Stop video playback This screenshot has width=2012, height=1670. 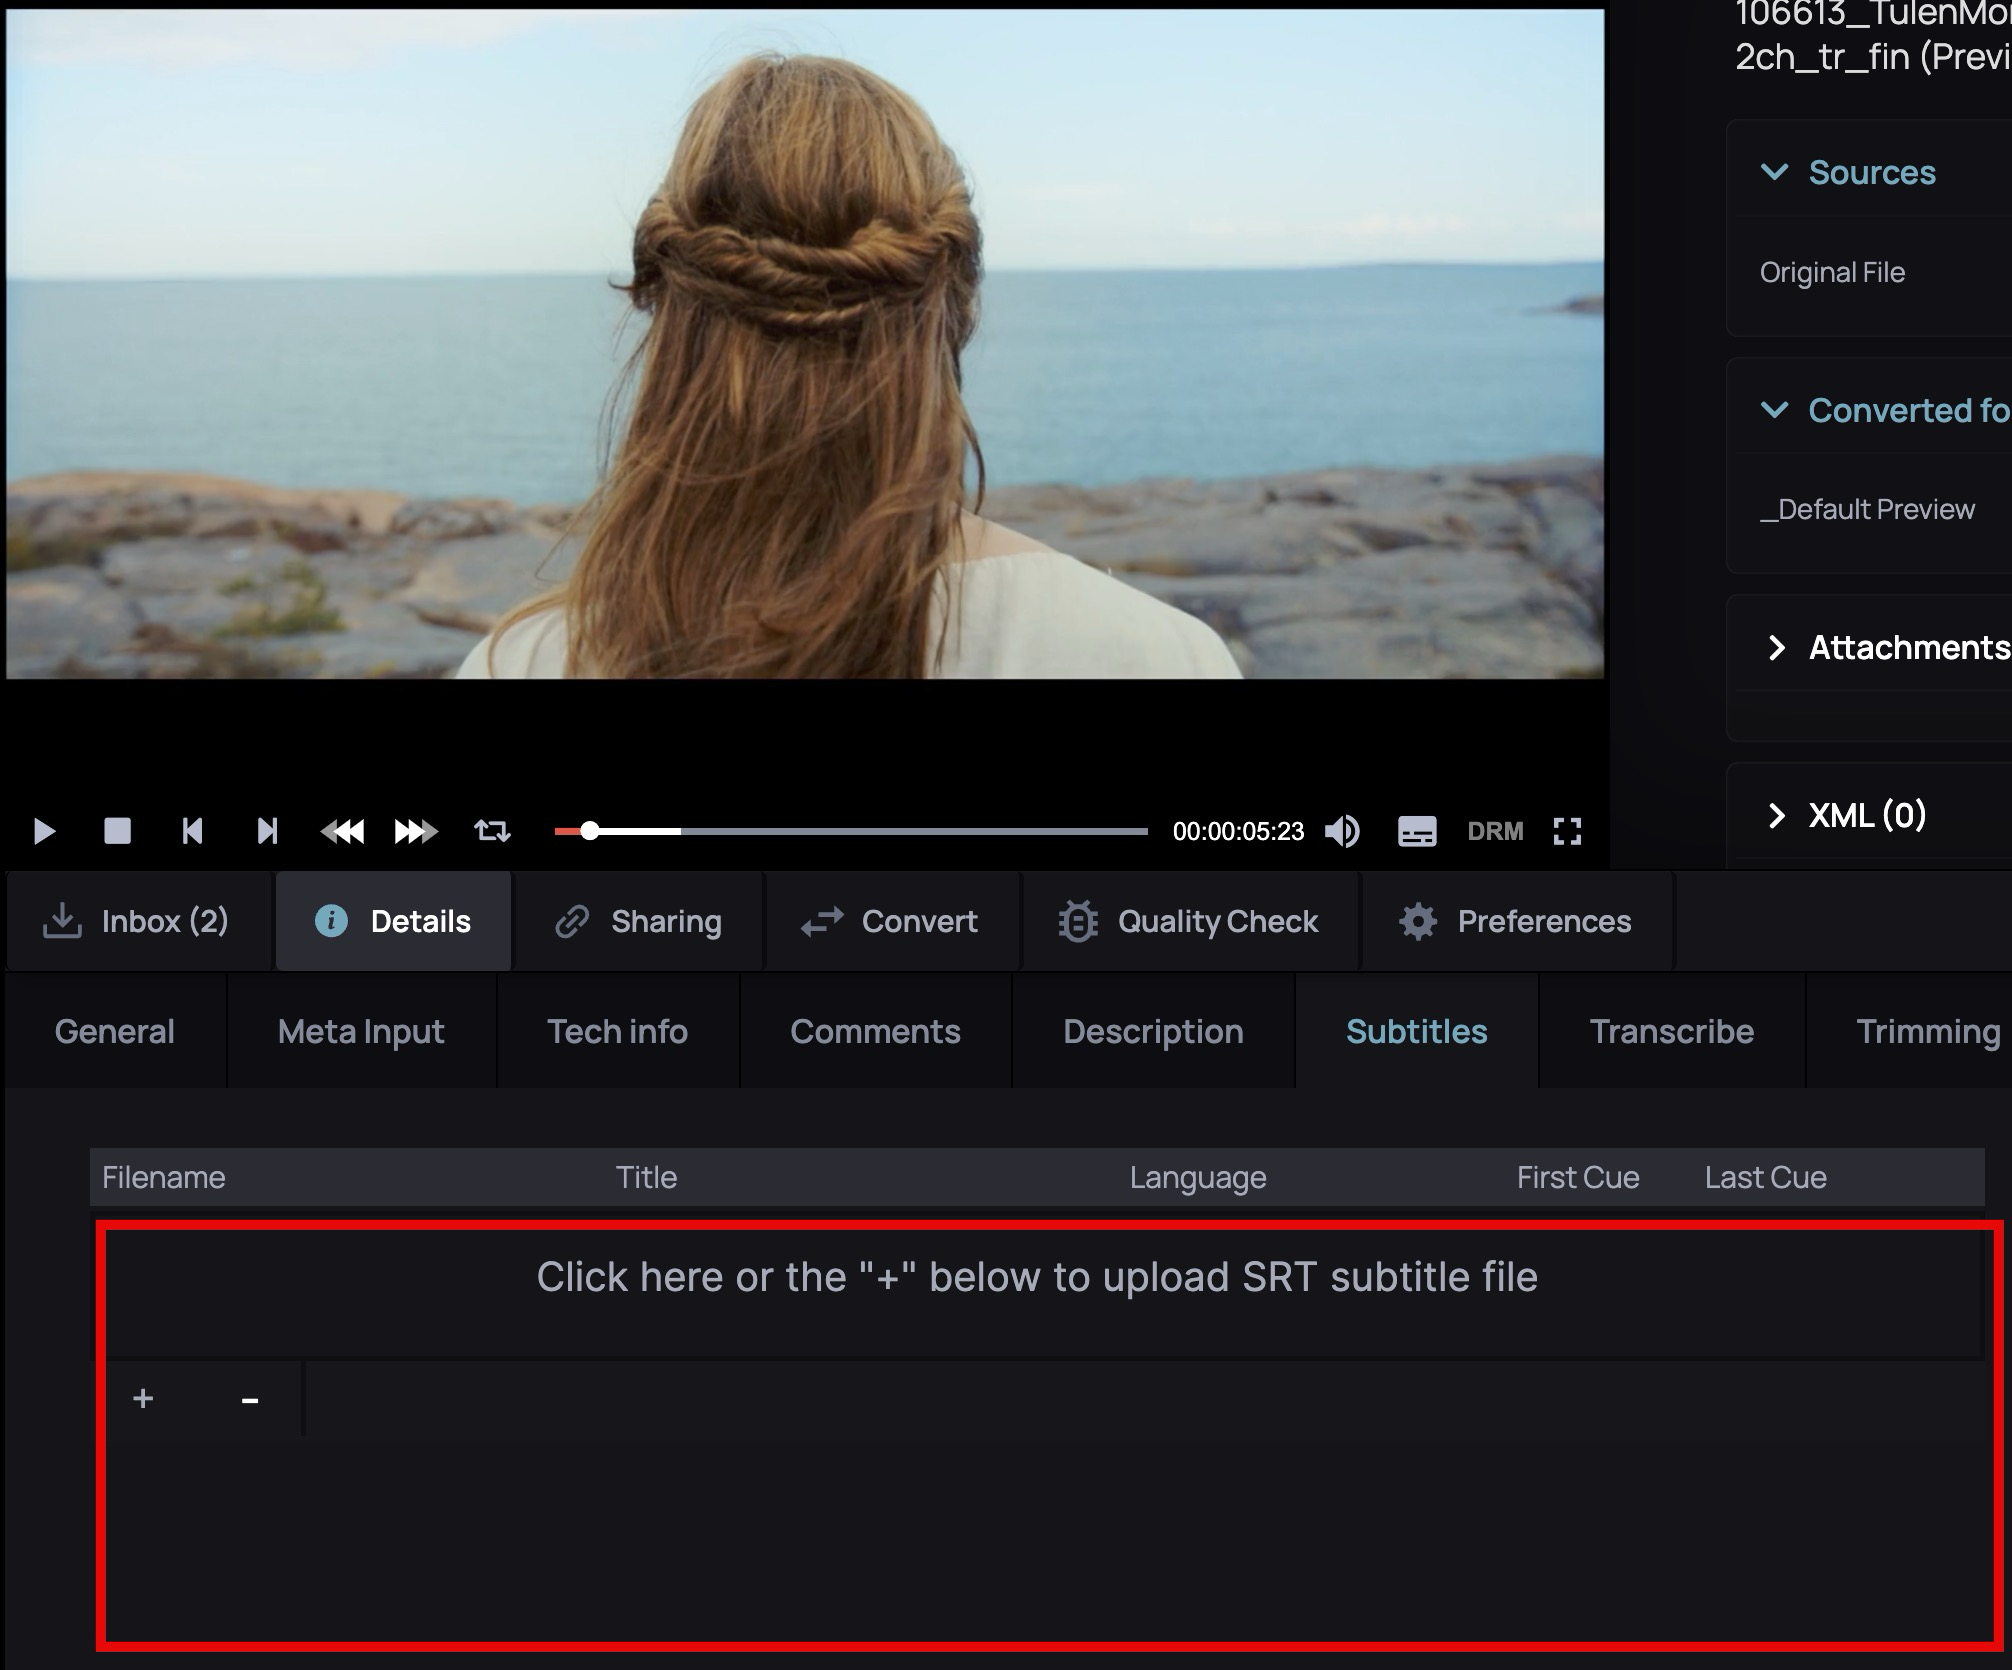118,831
